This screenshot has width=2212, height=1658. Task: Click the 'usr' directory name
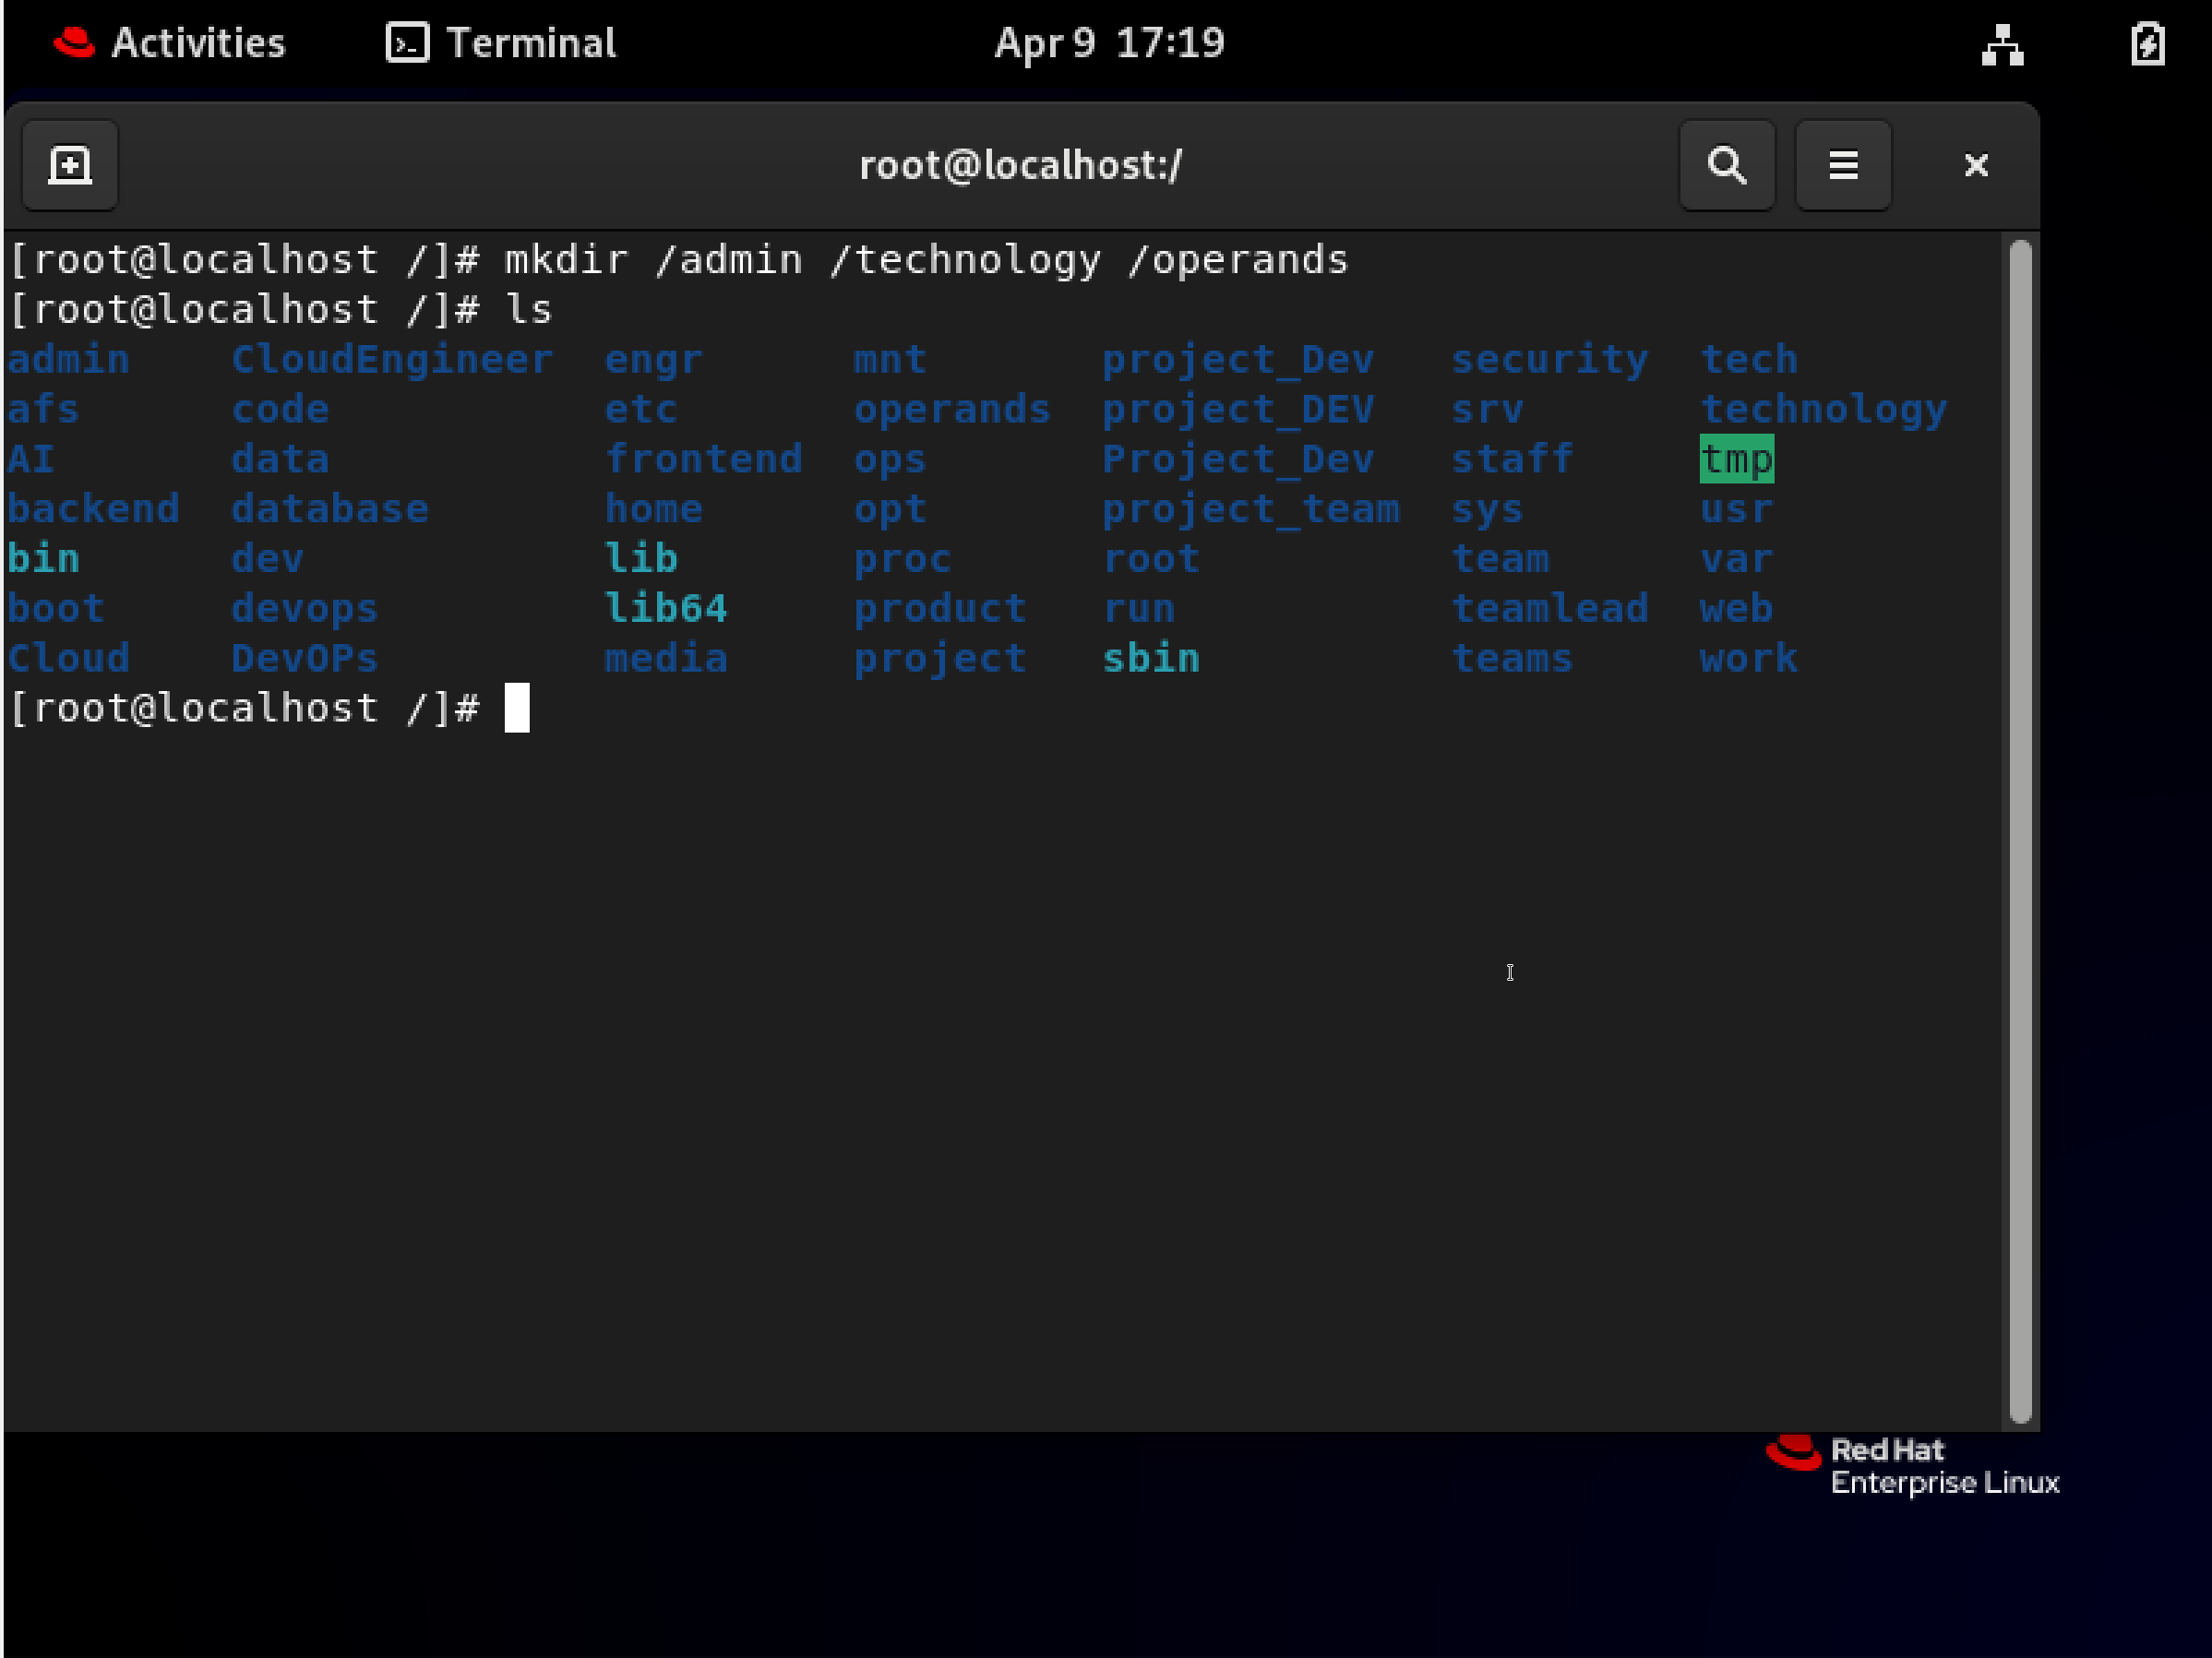click(x=1737, y=509)
